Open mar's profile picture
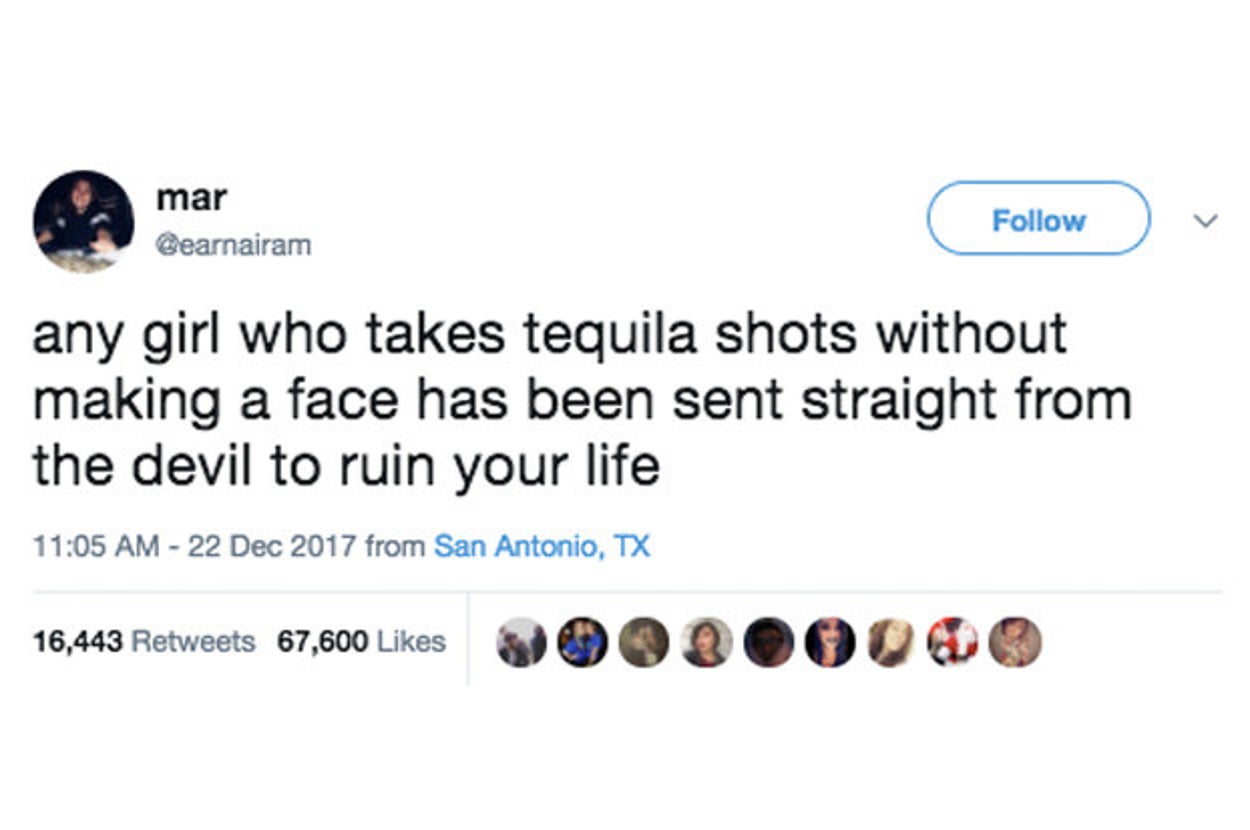Viewport: 1250px width, 830px height. [x=83, y=221]
